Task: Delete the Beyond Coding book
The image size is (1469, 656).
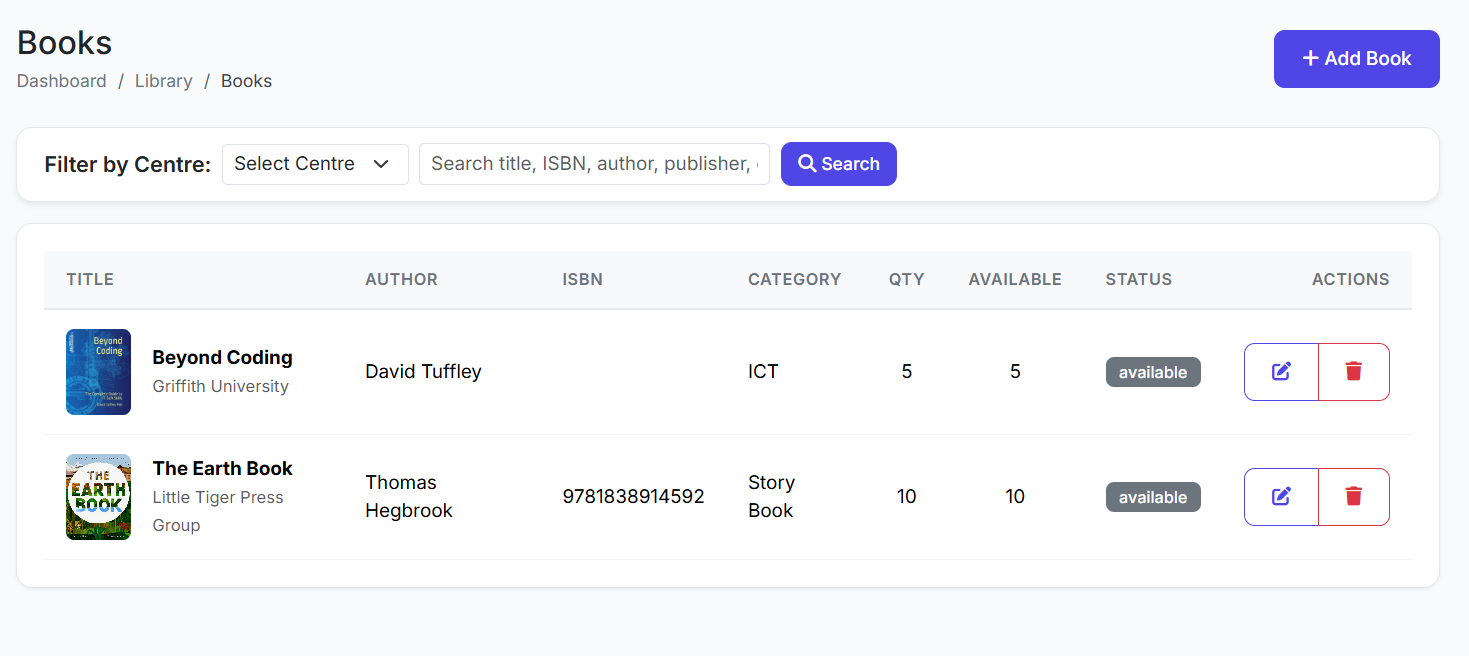Action: click(x=1354, y=372)
